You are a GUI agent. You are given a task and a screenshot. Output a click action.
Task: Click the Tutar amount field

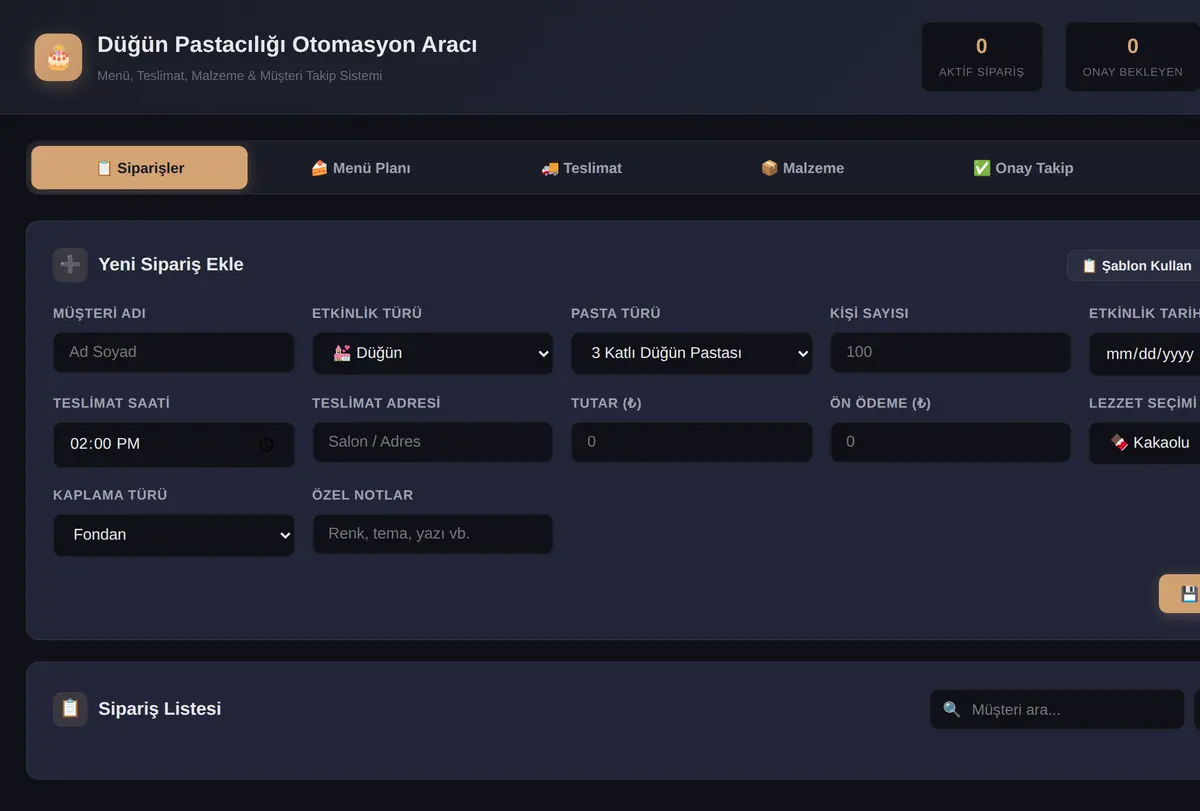pos(692,442)
